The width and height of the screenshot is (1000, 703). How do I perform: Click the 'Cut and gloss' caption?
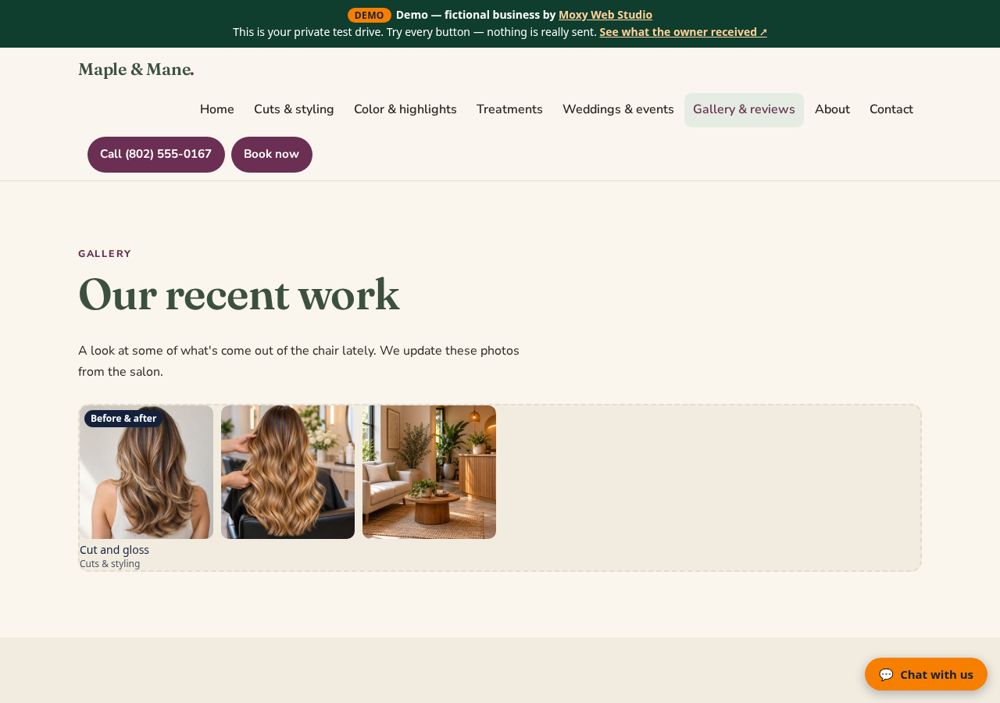tap(114, 550)
